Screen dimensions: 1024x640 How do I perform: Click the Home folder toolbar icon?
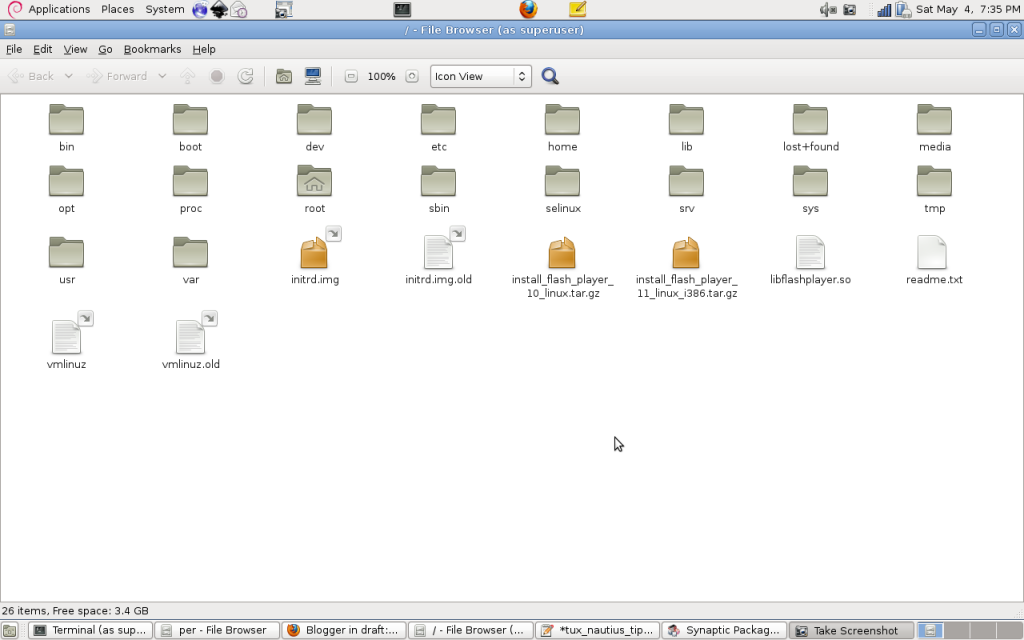tap(283, 76)
